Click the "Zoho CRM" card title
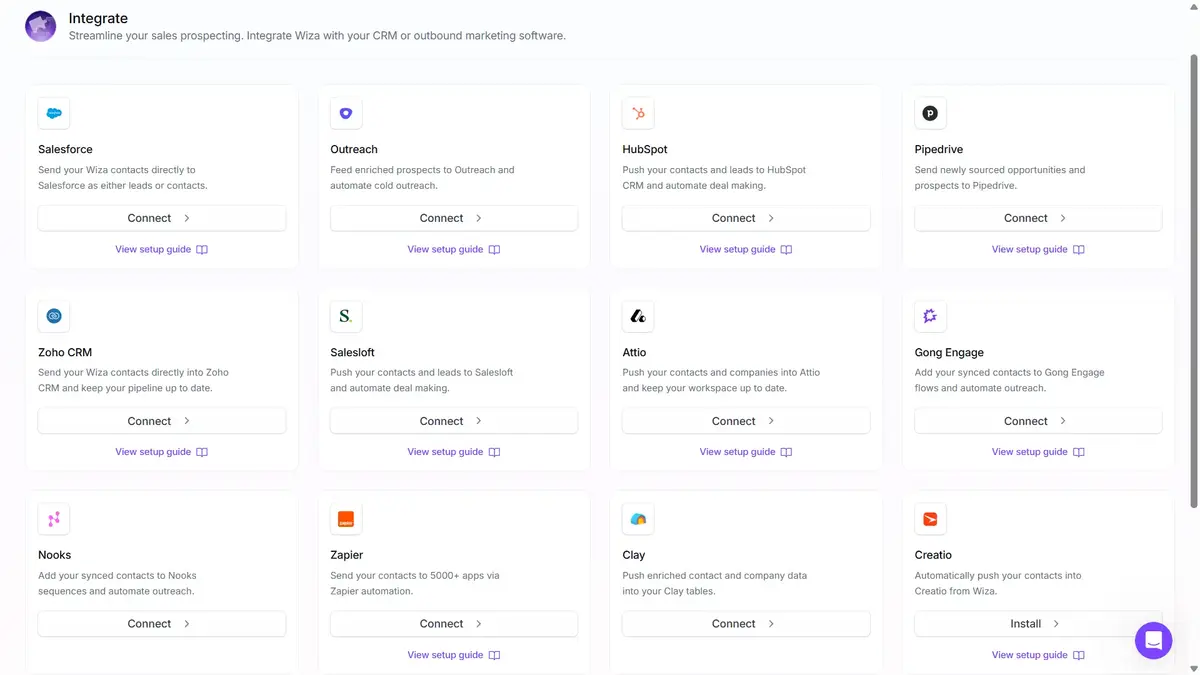 click(65, 352)
